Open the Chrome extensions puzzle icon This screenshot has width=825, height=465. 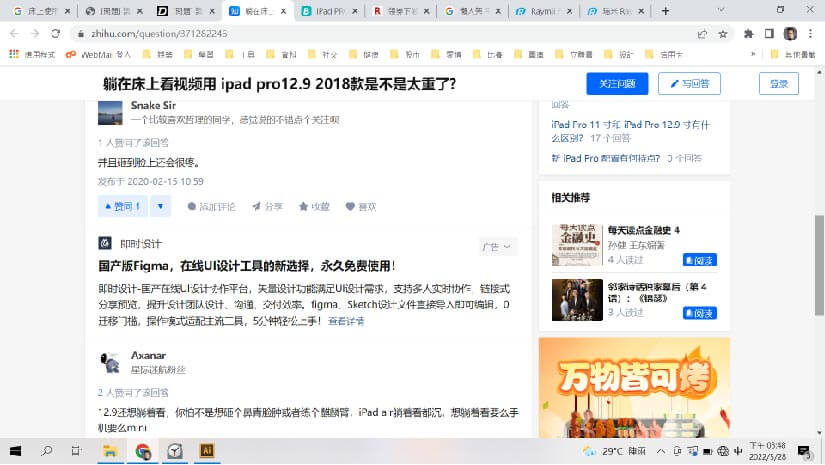[x=748, y=33]
